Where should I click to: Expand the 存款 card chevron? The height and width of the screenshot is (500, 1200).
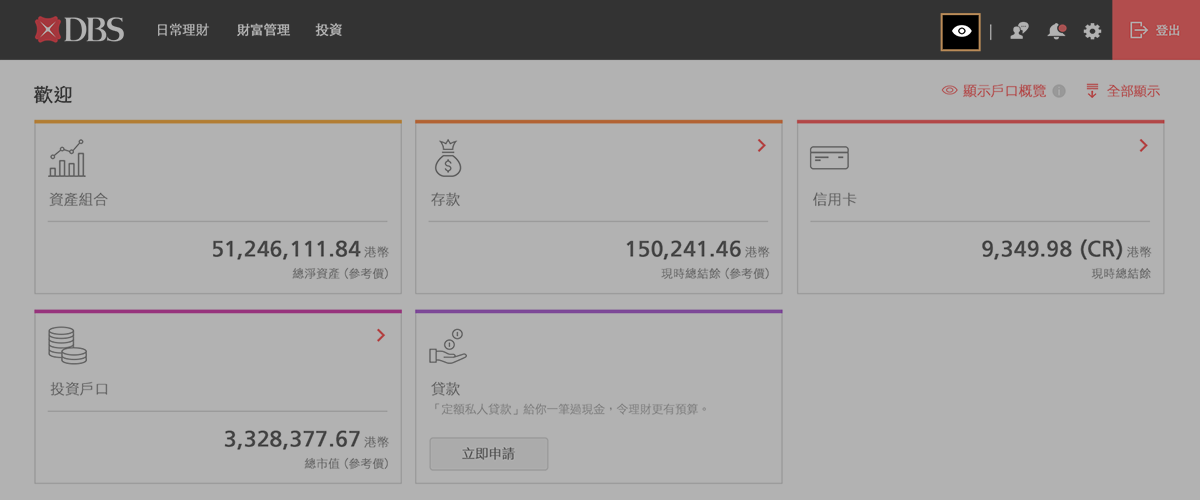pyautogui.click(x=761, y=146)
